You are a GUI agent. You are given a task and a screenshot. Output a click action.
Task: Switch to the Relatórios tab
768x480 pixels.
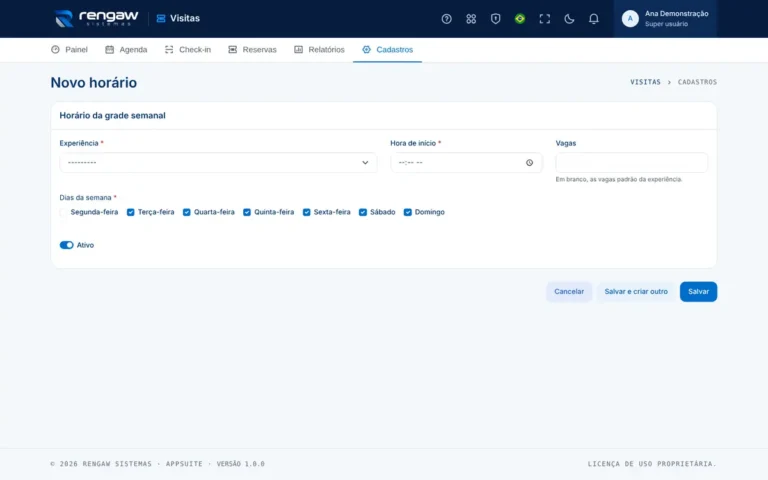pyautogui.click(x=319, y=49)
